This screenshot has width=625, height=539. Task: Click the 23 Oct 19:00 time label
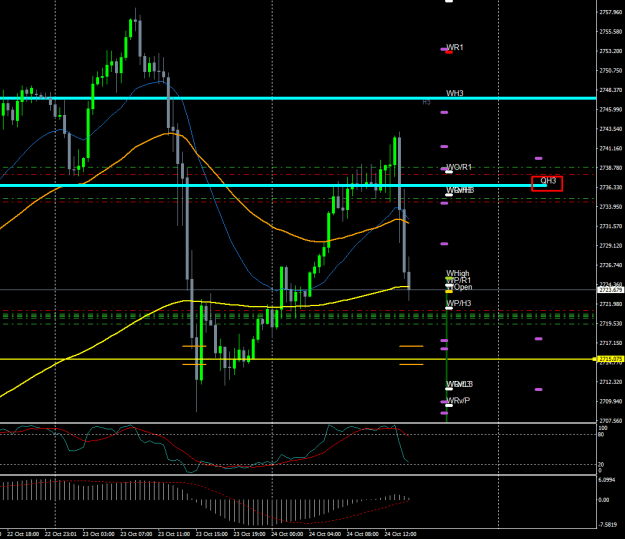click(250, 534)
